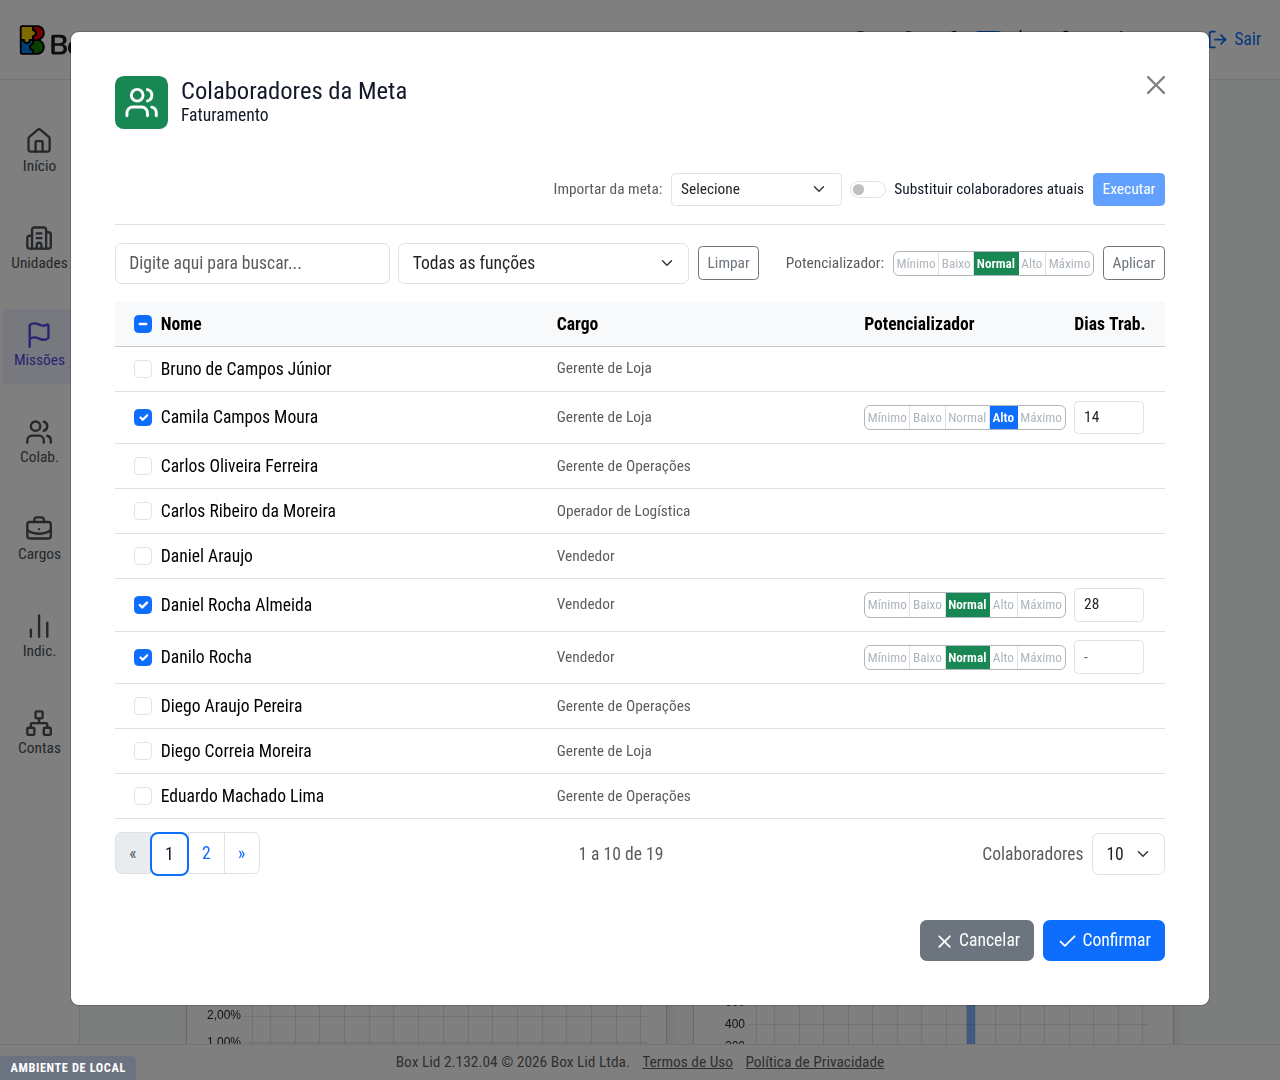Check Daniel Araujo row checkbox

tap(143, 556)
